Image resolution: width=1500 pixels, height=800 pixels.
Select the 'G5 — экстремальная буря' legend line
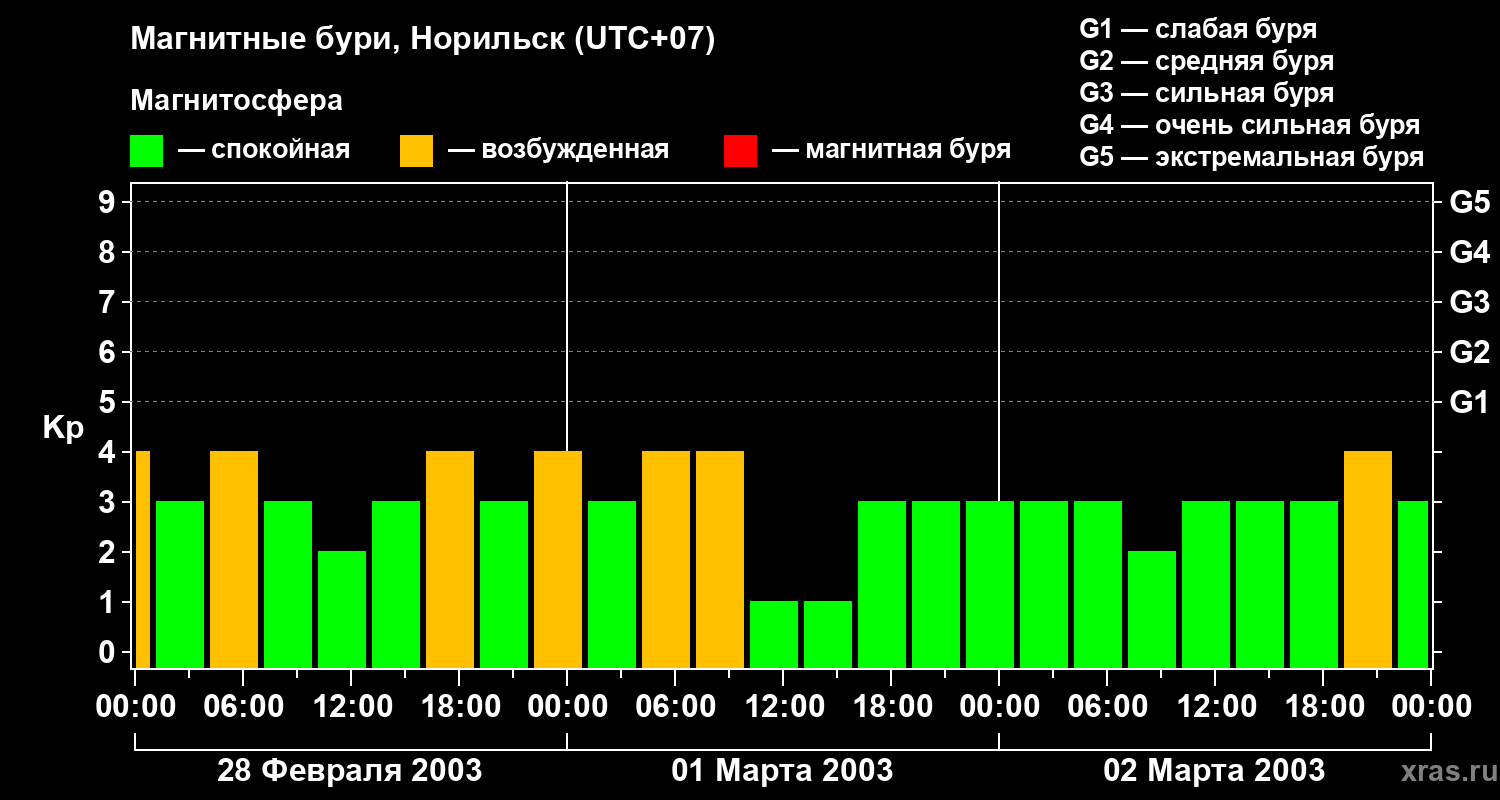coord(1252,157)
